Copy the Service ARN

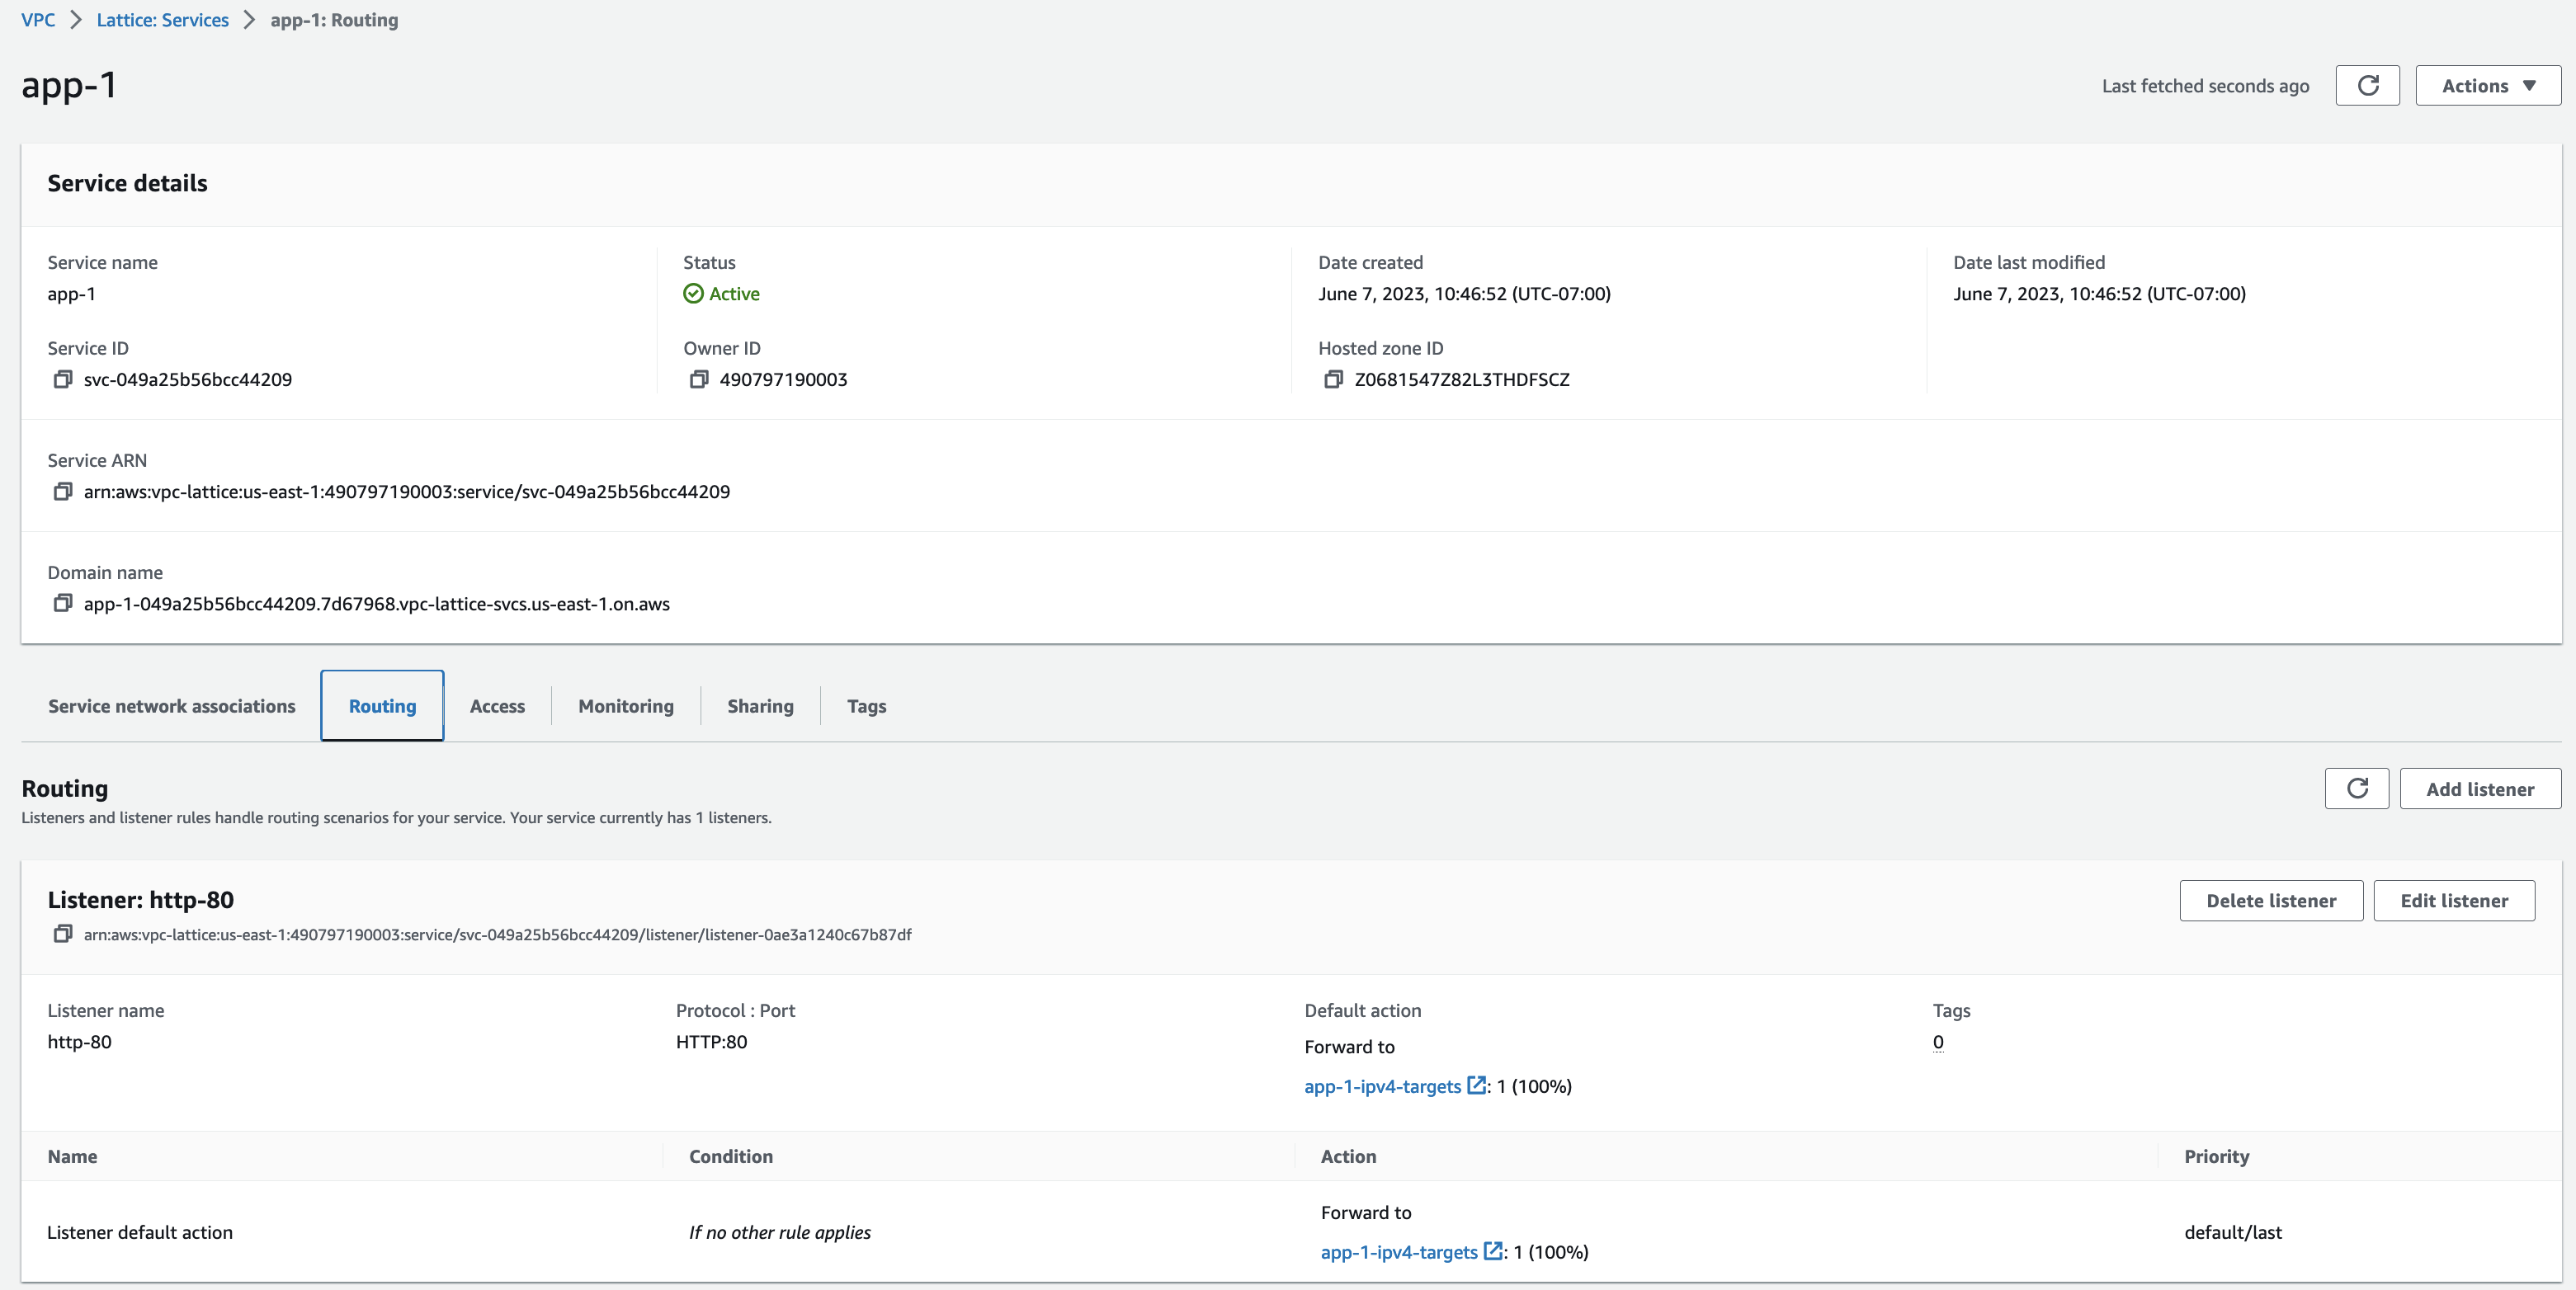click(x=62, y=491)
